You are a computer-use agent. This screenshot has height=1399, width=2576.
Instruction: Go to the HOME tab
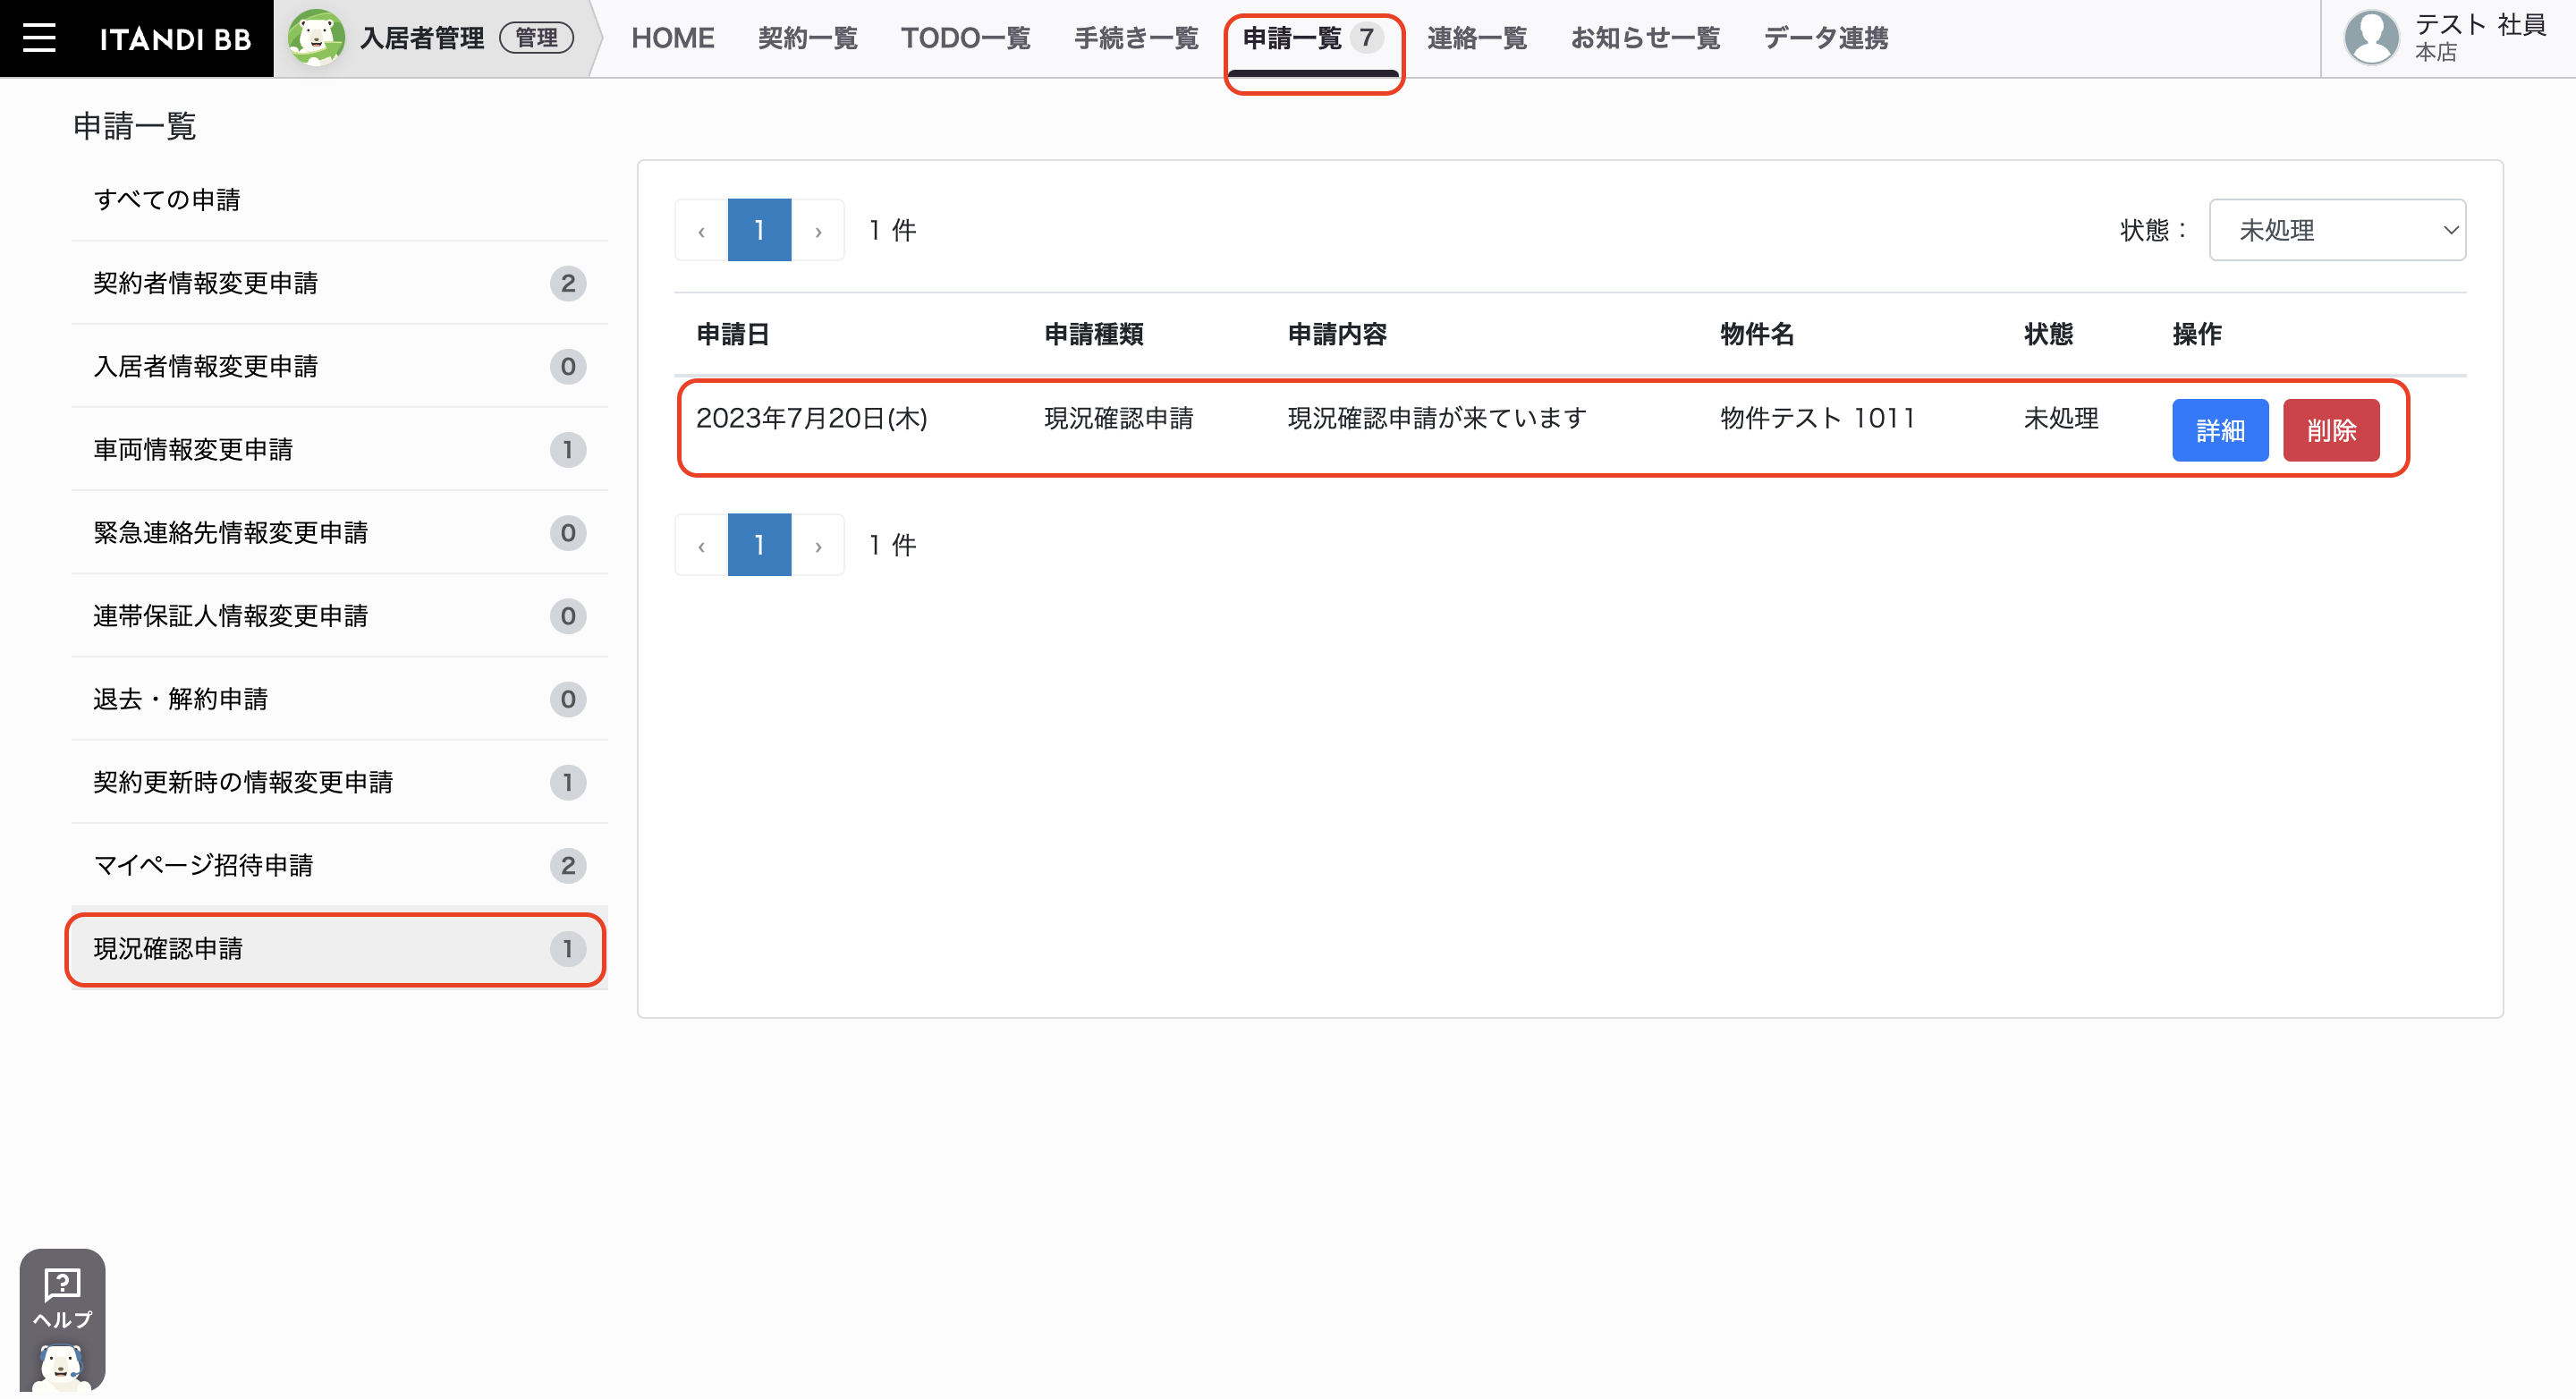(672, 38)
